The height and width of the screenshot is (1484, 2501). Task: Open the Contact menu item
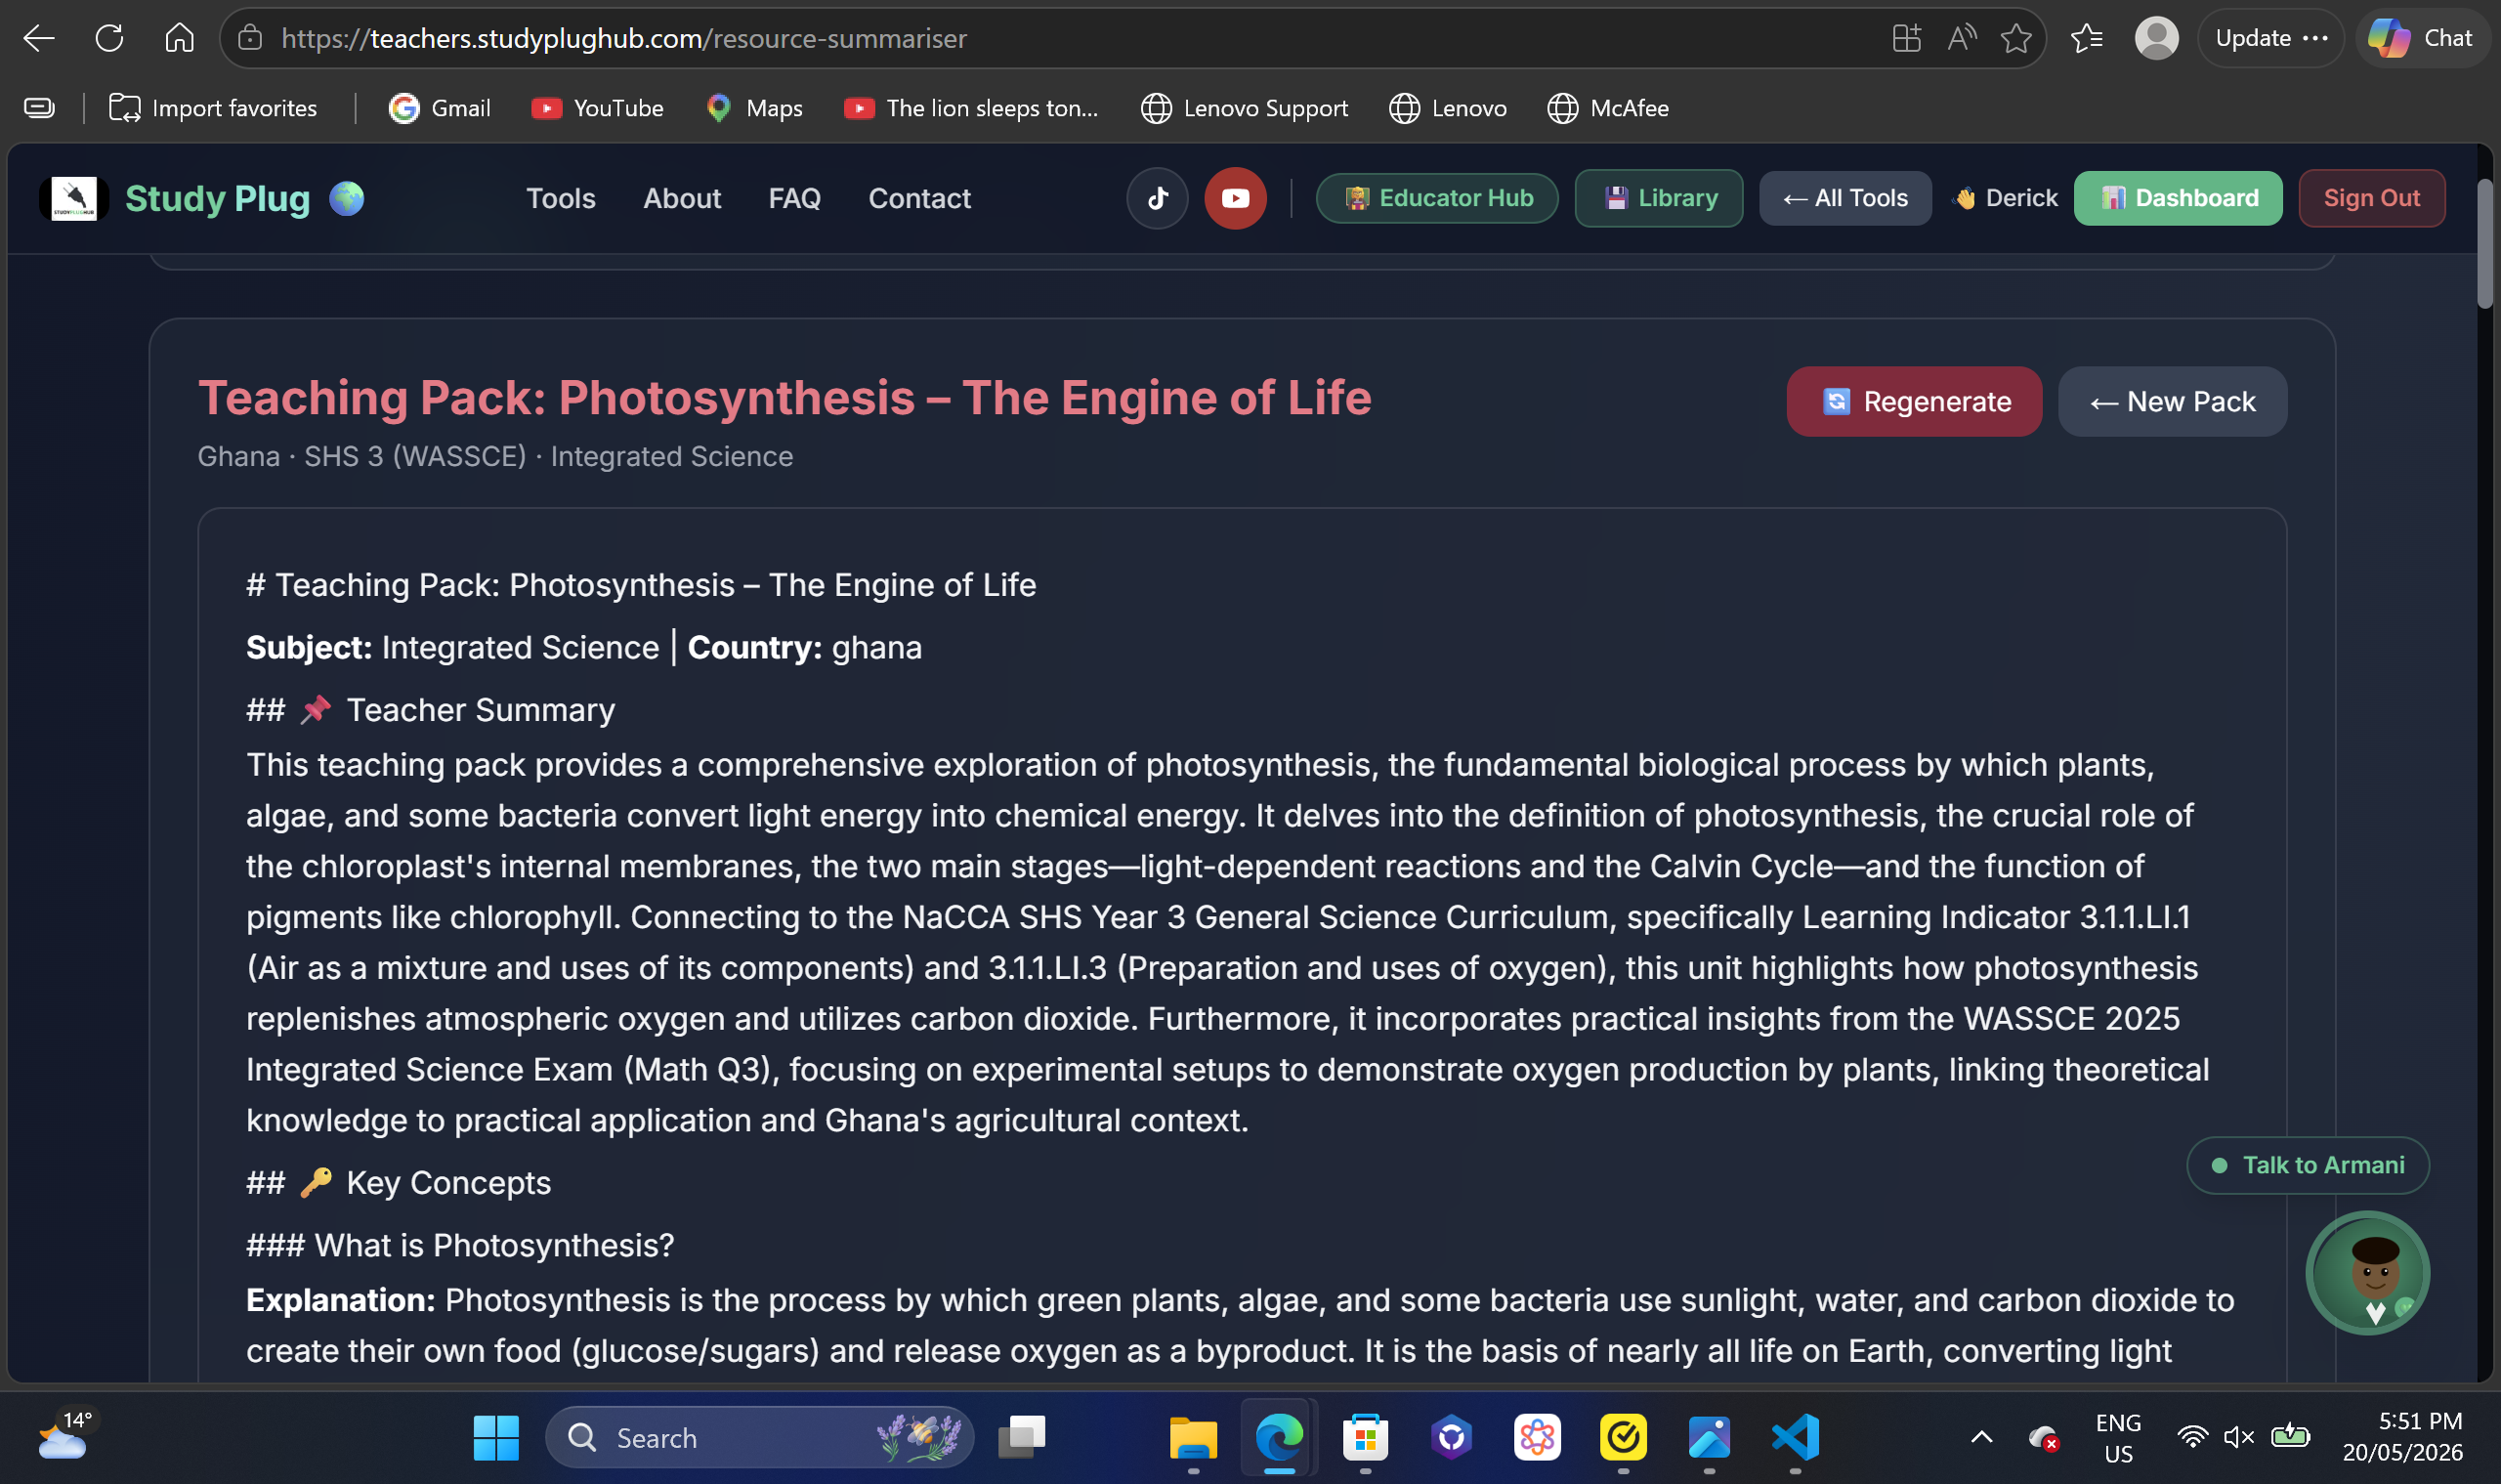tap(919, 198)
